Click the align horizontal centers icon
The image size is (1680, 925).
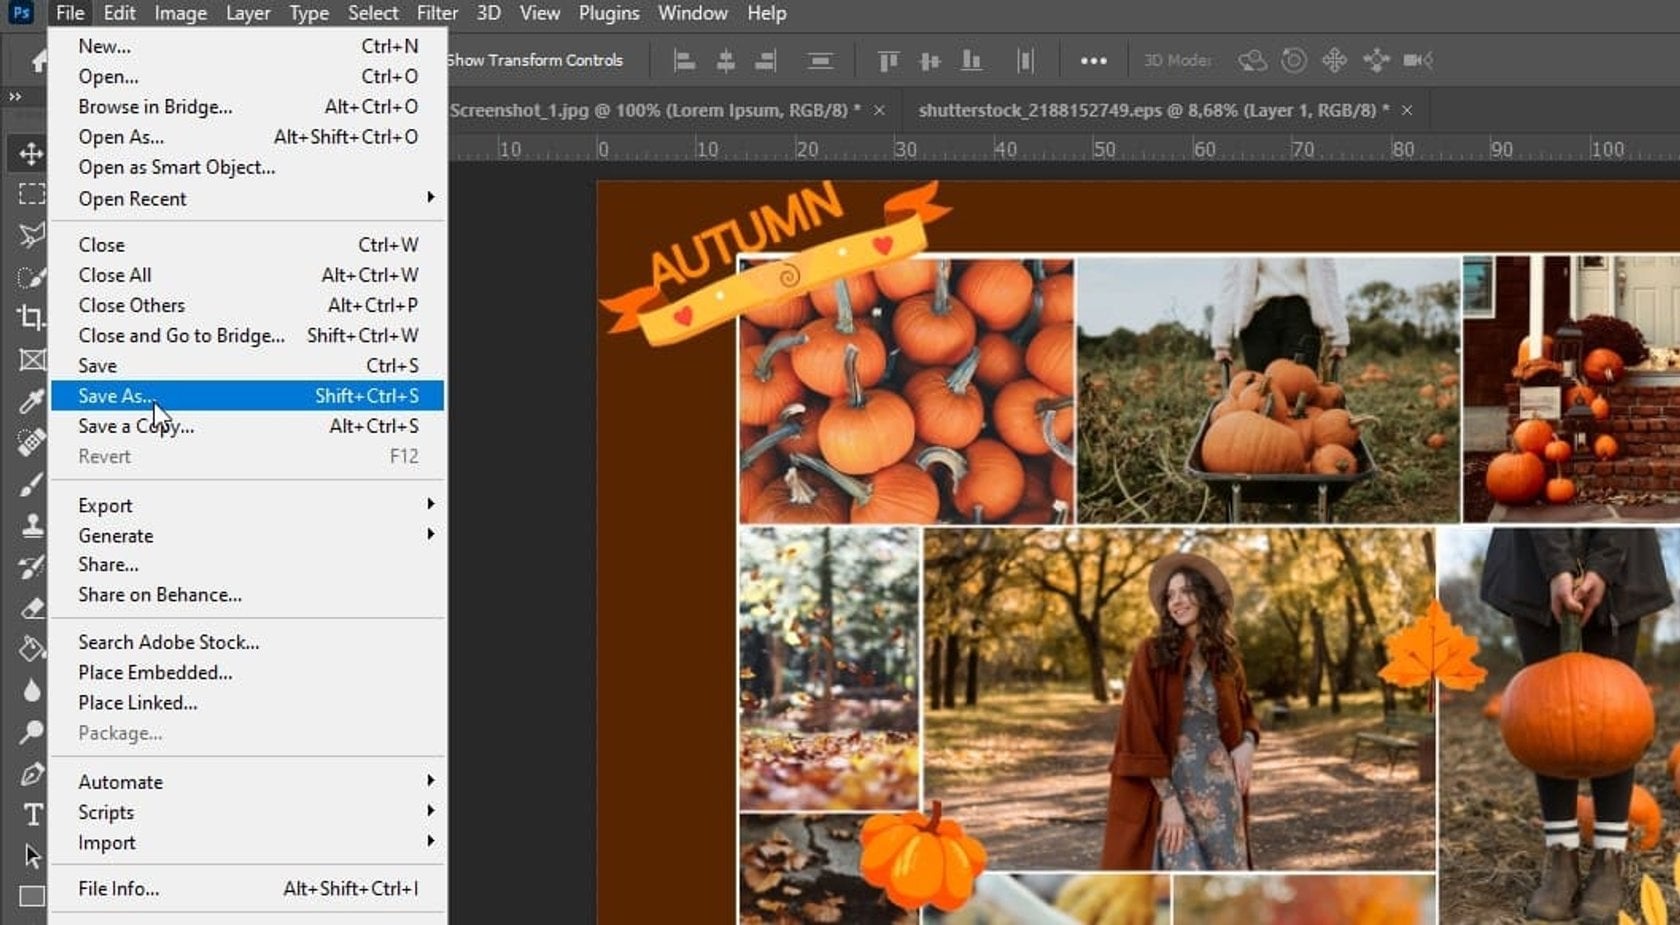coord(726,60)
